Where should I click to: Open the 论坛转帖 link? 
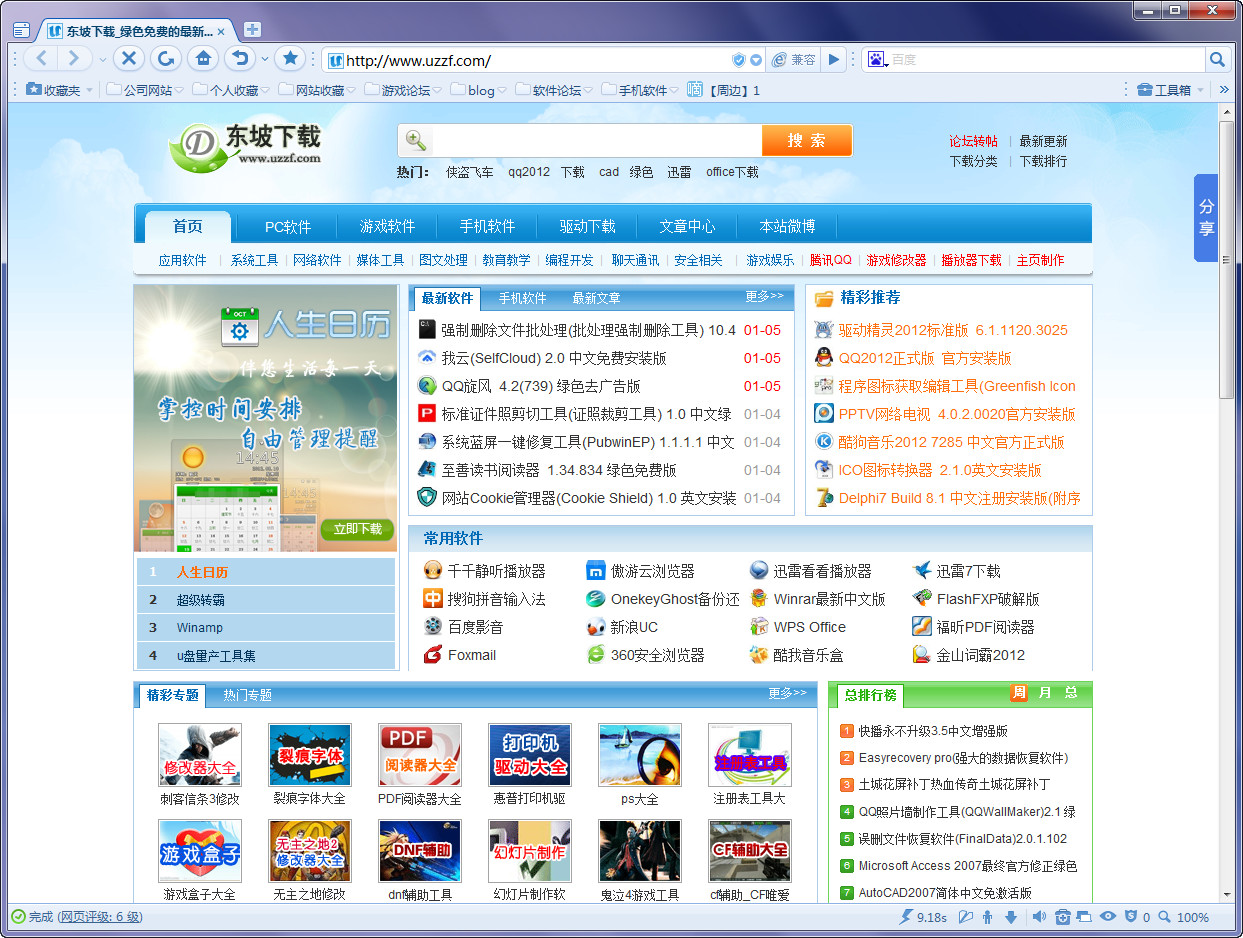tap(973, 141)
